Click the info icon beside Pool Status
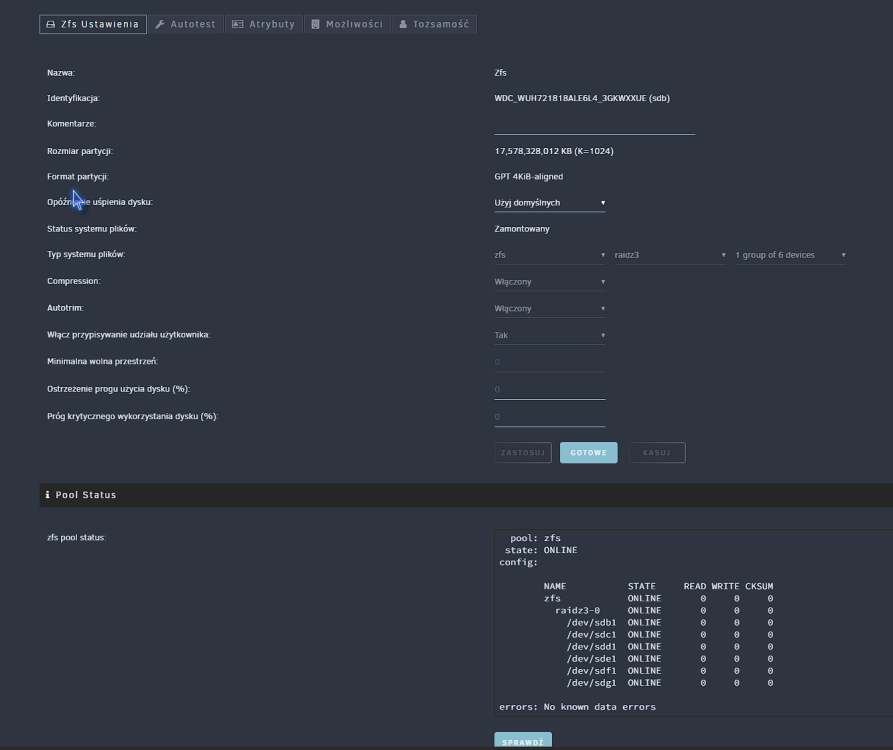The image size is (893, 750). click(x=47, y=494)
